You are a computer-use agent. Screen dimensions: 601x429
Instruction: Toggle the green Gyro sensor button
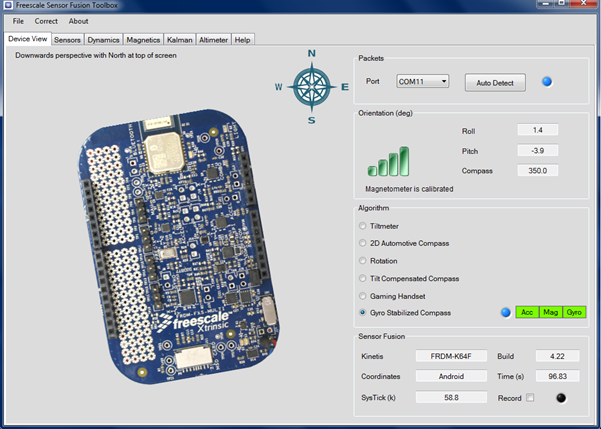pyautogui.click(x=574, y=312)
